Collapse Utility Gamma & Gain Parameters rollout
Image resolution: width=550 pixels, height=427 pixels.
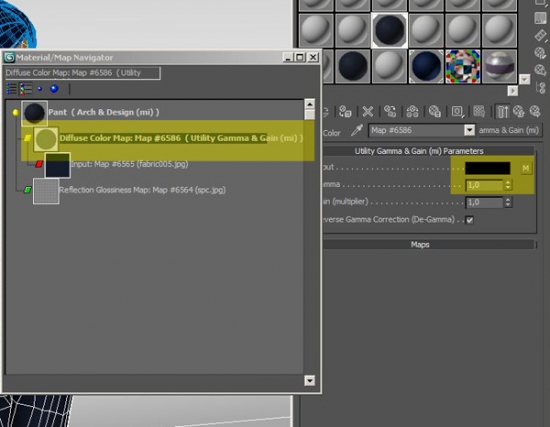point(419,151)
